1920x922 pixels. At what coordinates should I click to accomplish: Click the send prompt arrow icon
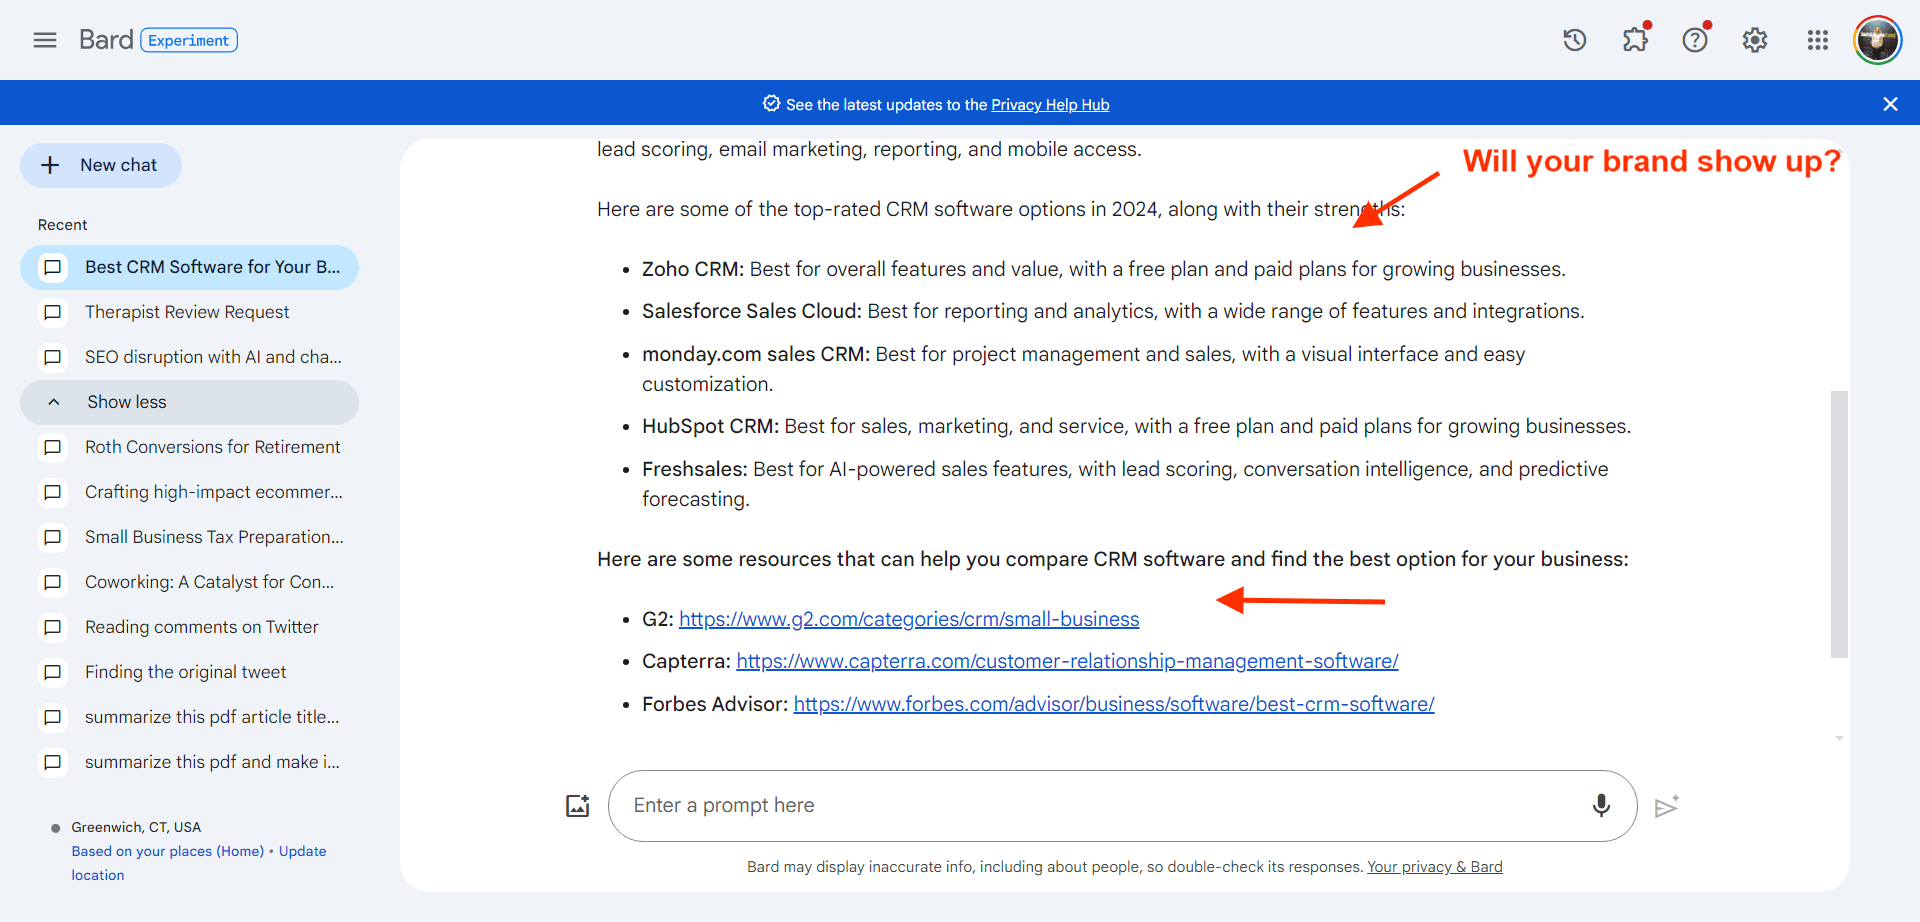pos(1666,807)
